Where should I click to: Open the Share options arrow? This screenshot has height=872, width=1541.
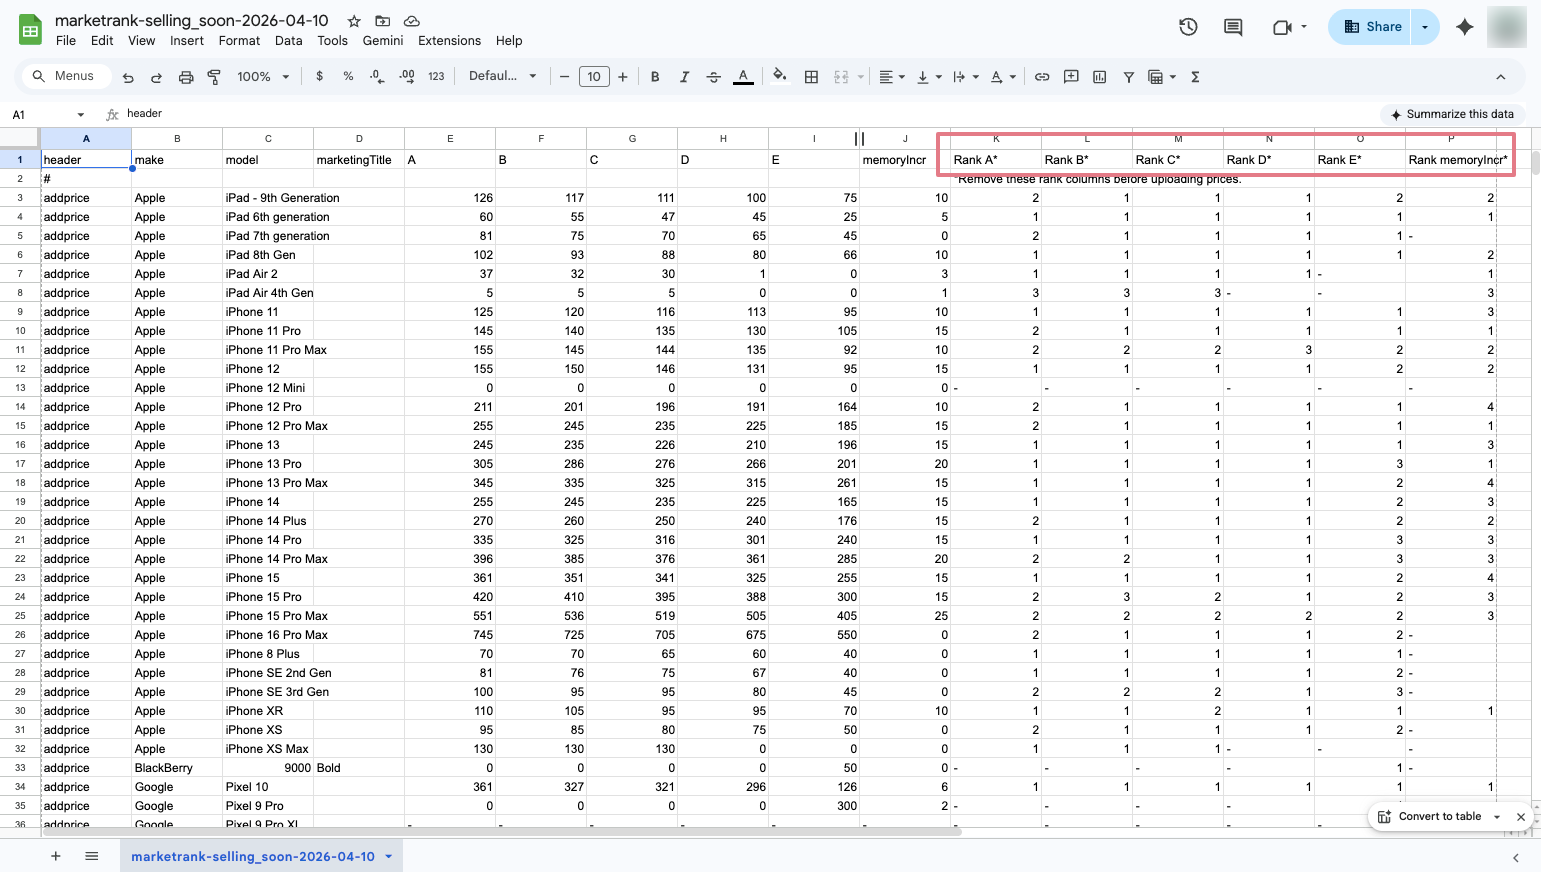coord(1425,27)
